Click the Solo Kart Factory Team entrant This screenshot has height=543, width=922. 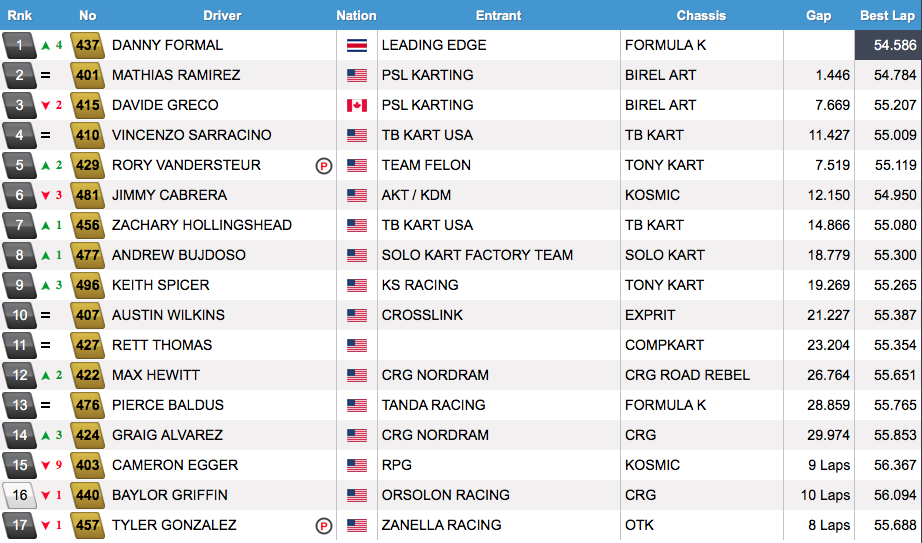[477, 255]
